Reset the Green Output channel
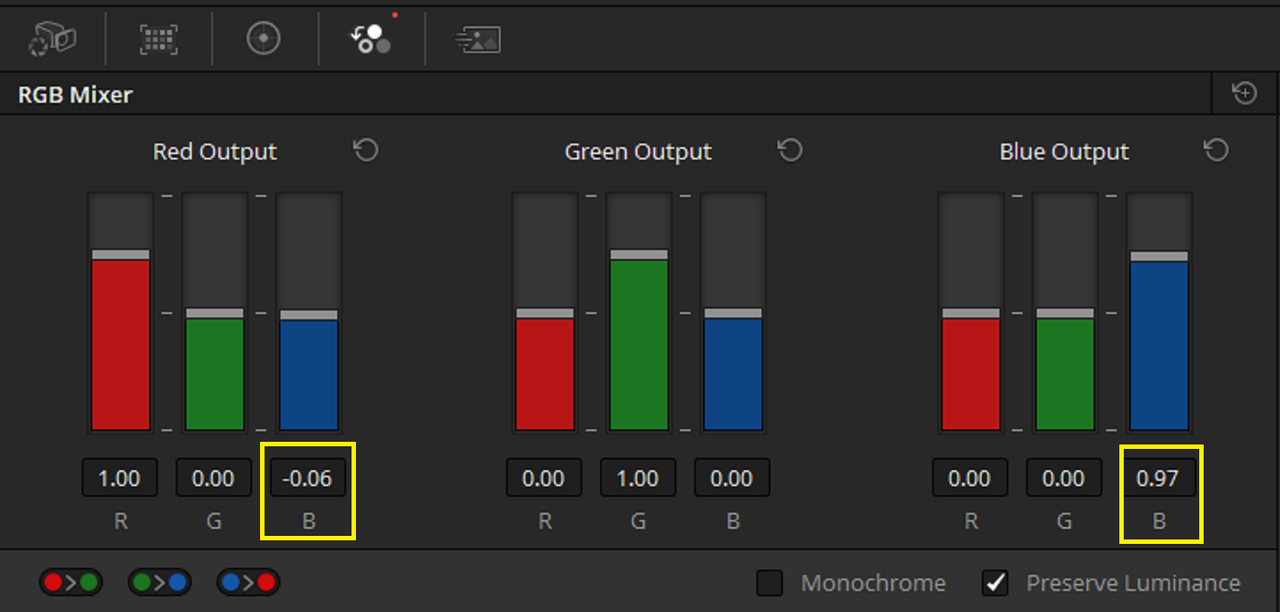 coord(791,151)
